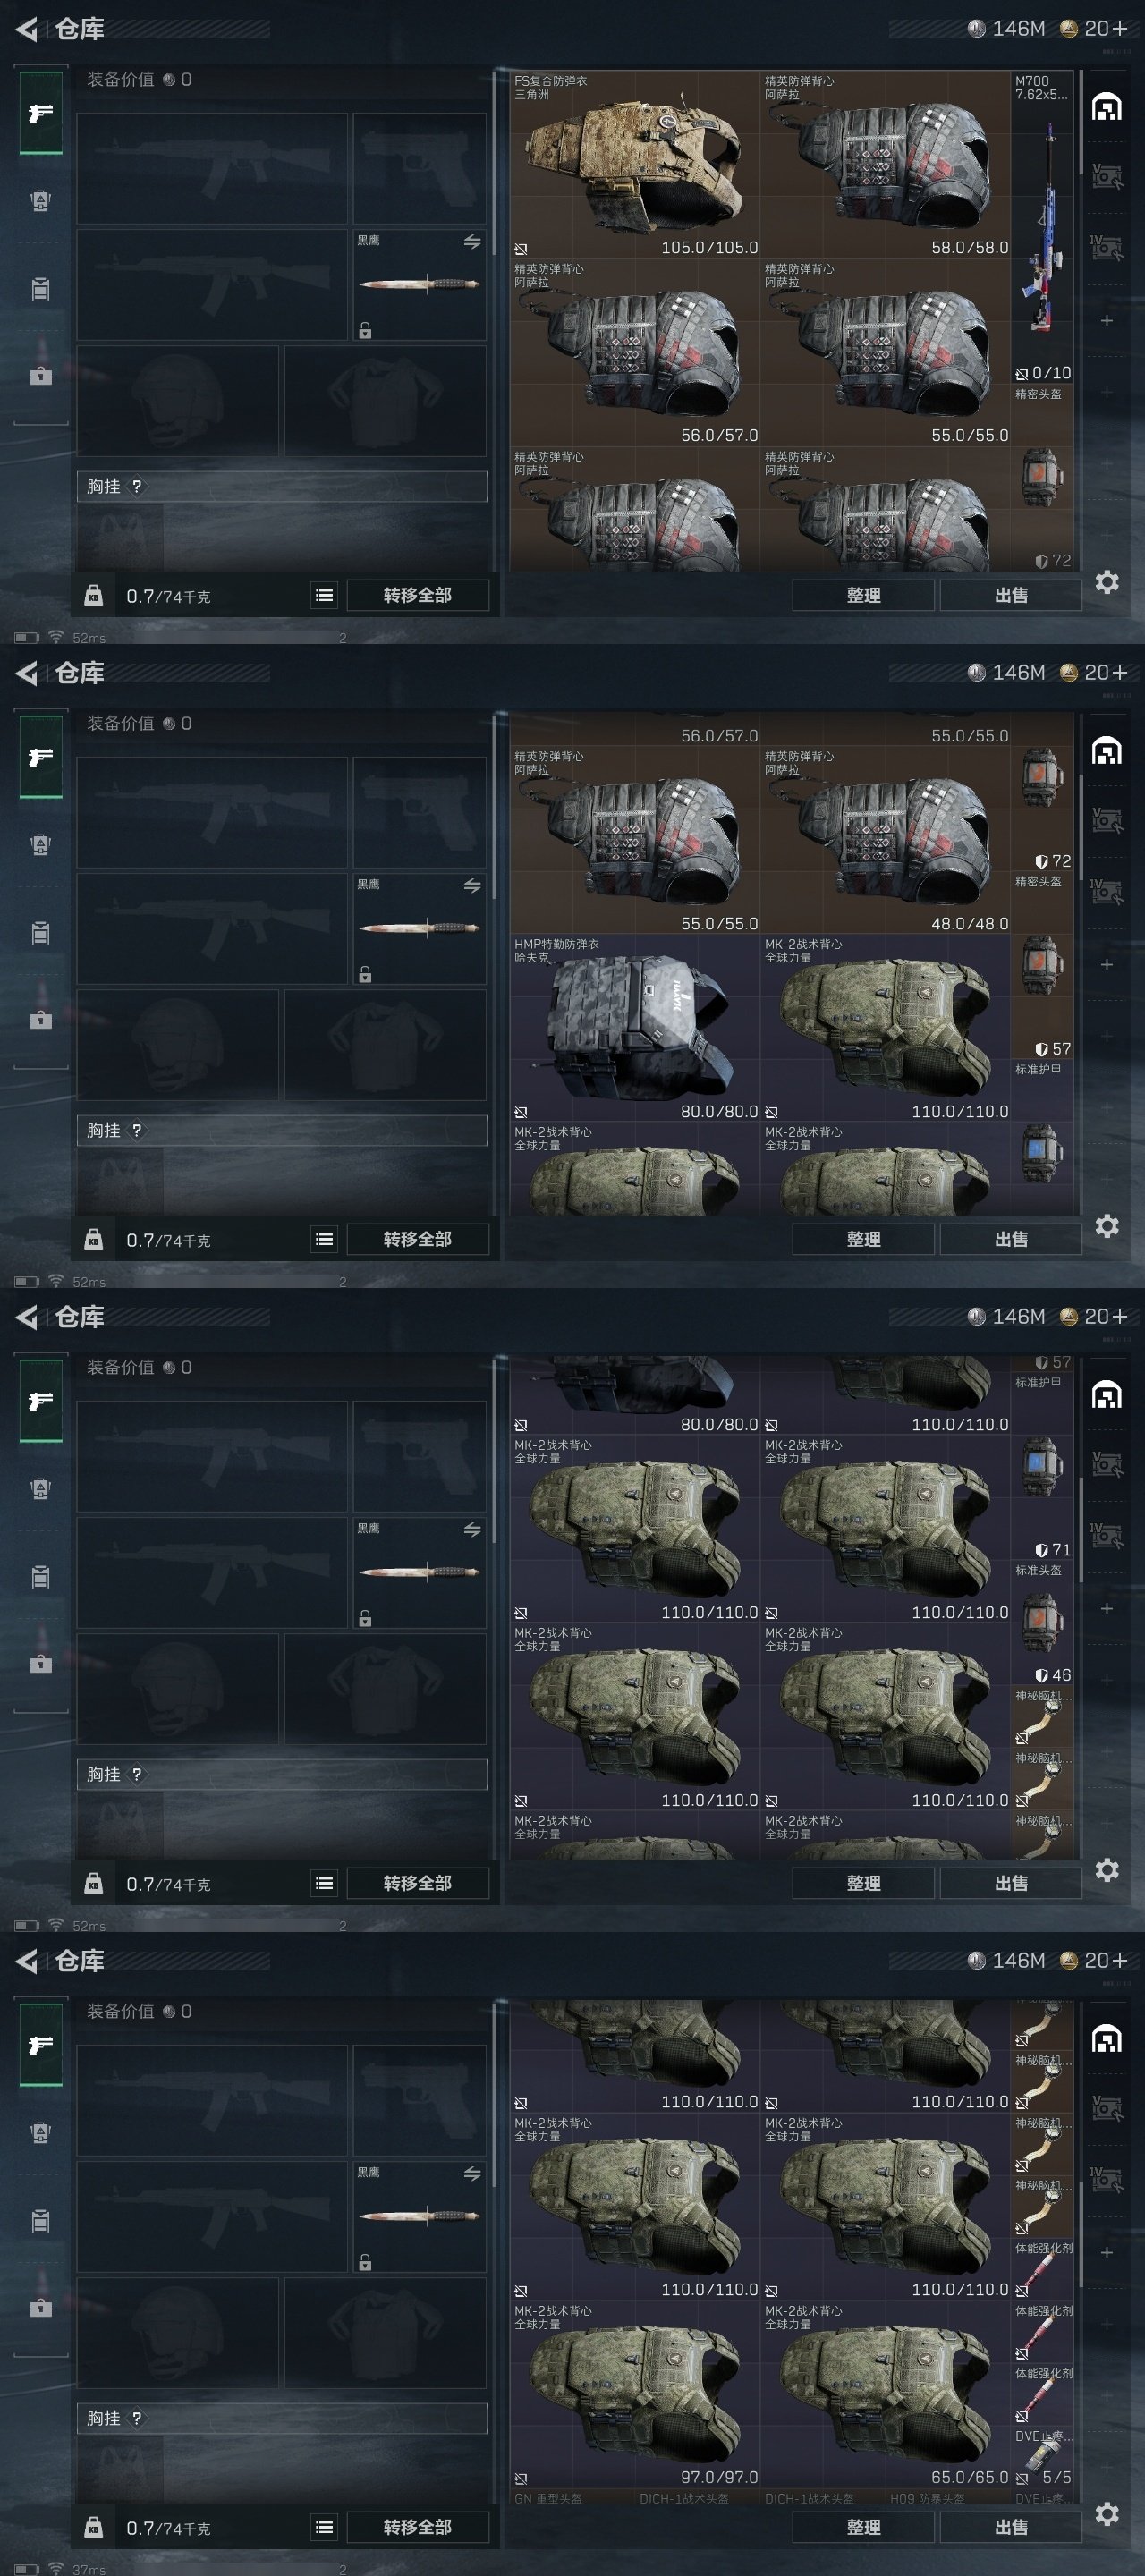The image size is (1145, 2576).
Task: Expand 胸挂 help question mark beside 48.0/48.0 vest panel
Action: pyautogui.click(x=137, y=1130)
